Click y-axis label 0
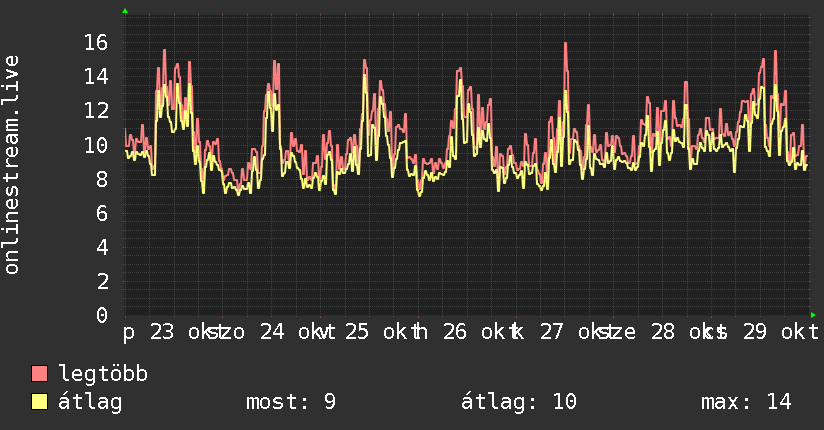Screen dimensions: 824x430 [x=102, y=315]
